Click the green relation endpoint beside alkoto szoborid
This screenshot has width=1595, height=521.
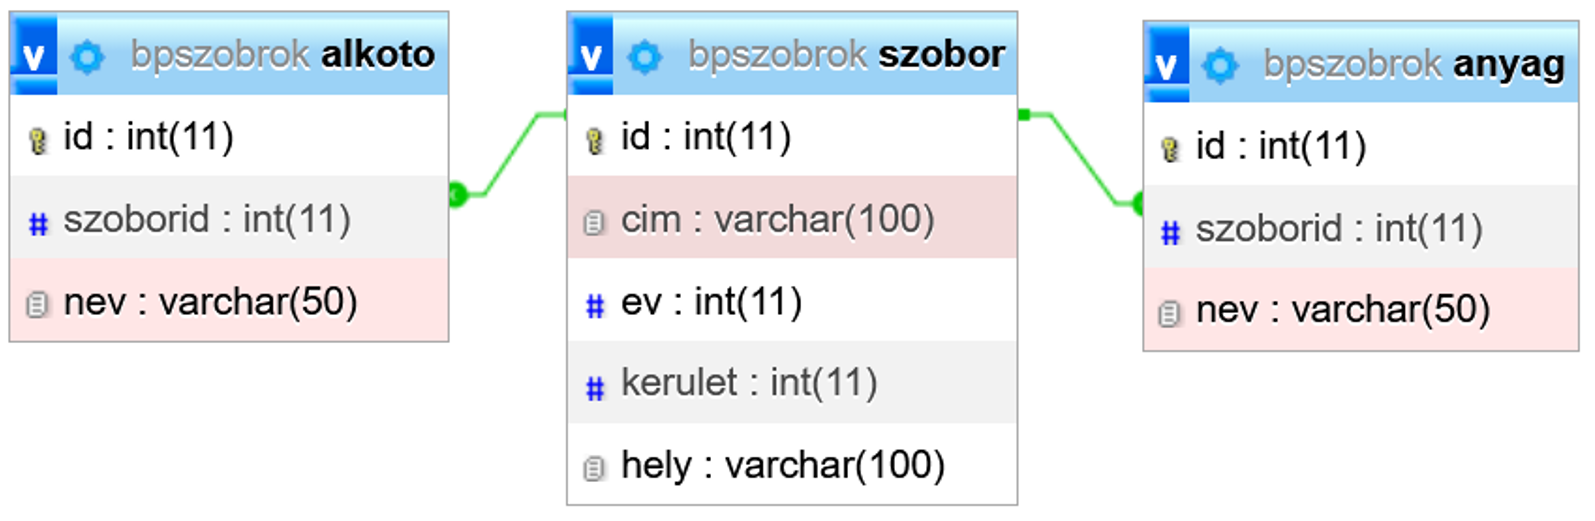click(x=458, y=194)
